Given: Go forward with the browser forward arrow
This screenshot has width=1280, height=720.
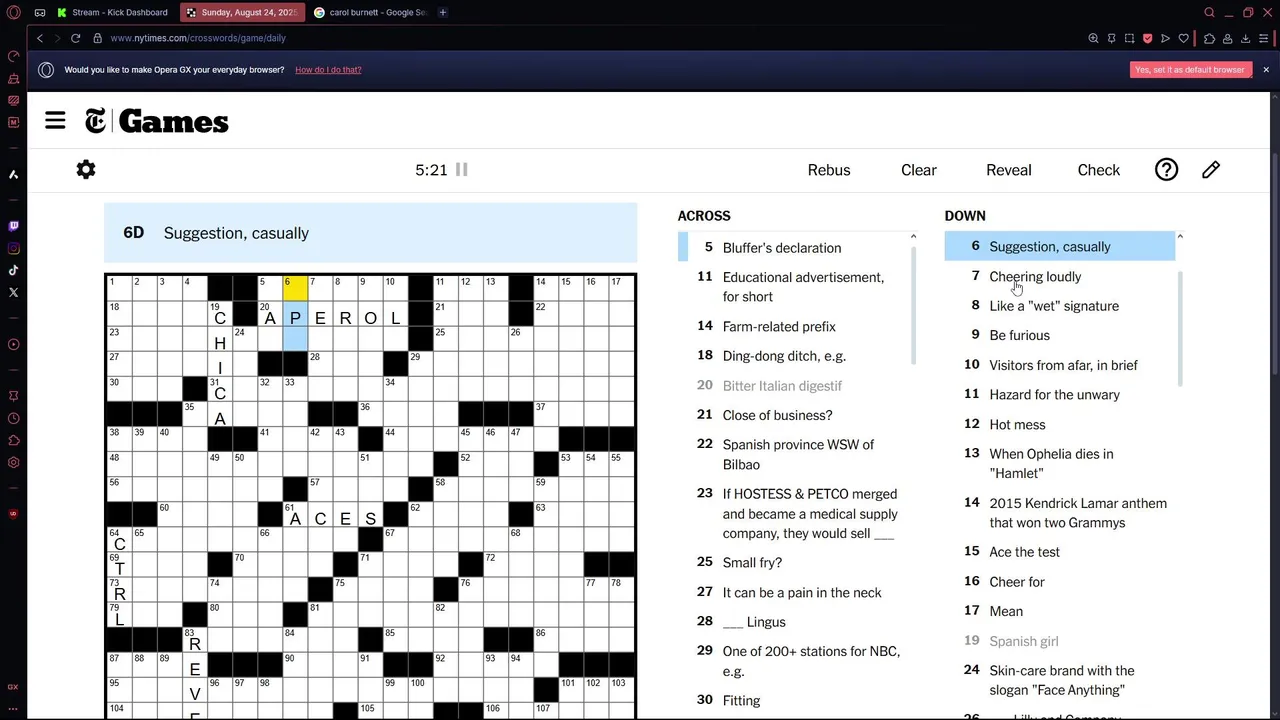Looking at the screenshot, I should pos(57,38).
